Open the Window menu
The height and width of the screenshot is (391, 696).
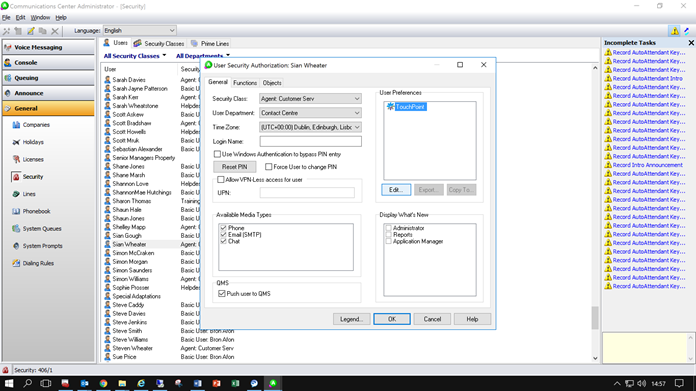40,17
